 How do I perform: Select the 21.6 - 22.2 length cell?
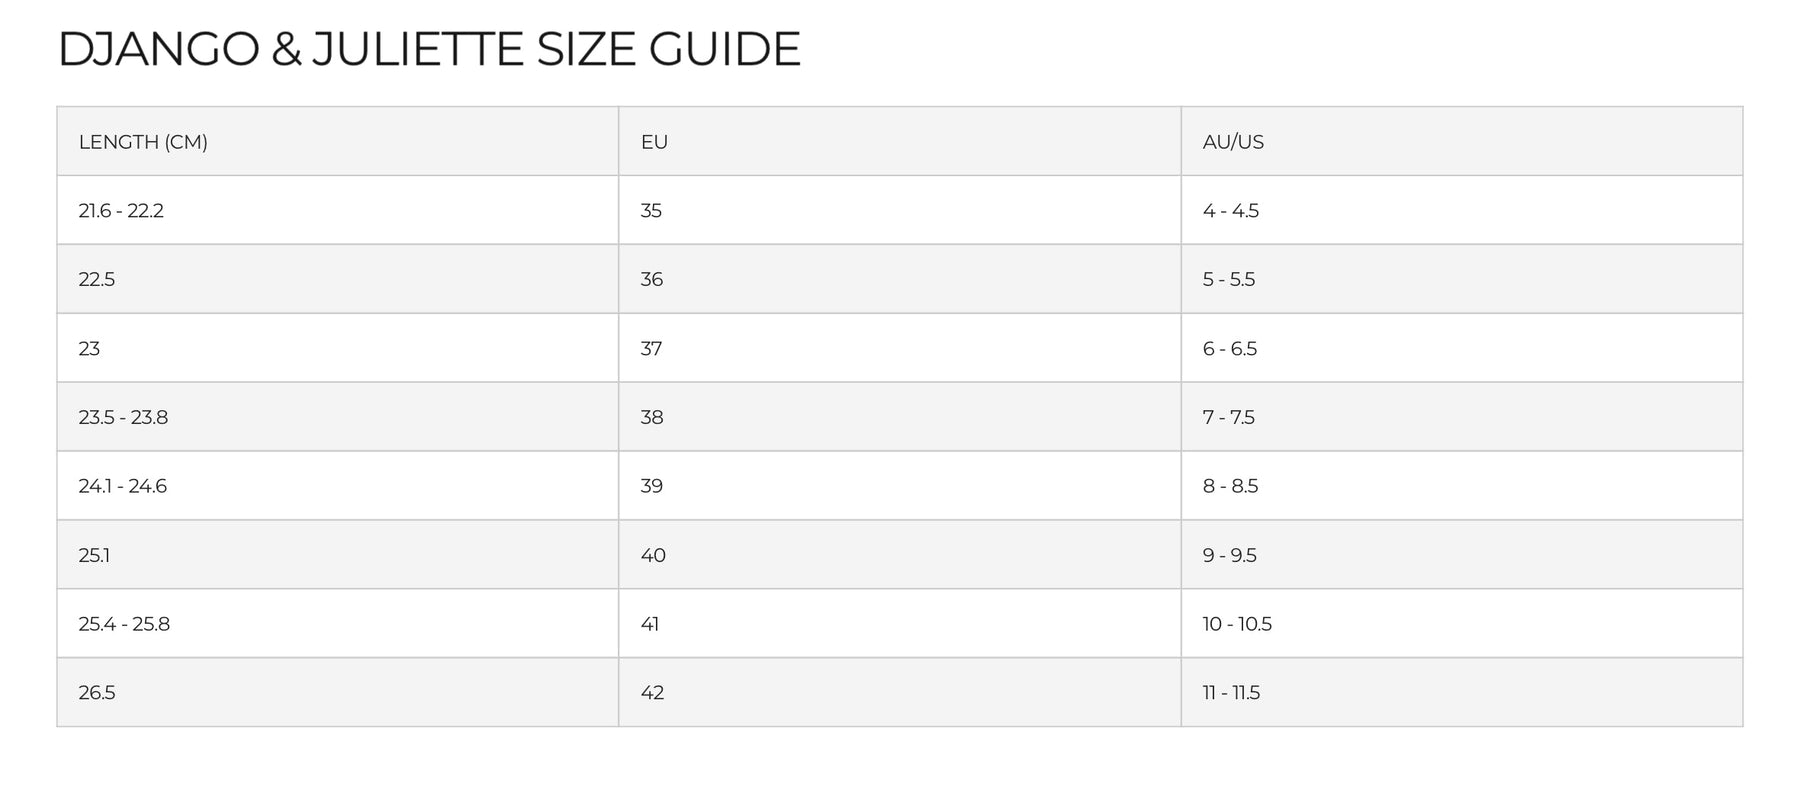point(121,211)
